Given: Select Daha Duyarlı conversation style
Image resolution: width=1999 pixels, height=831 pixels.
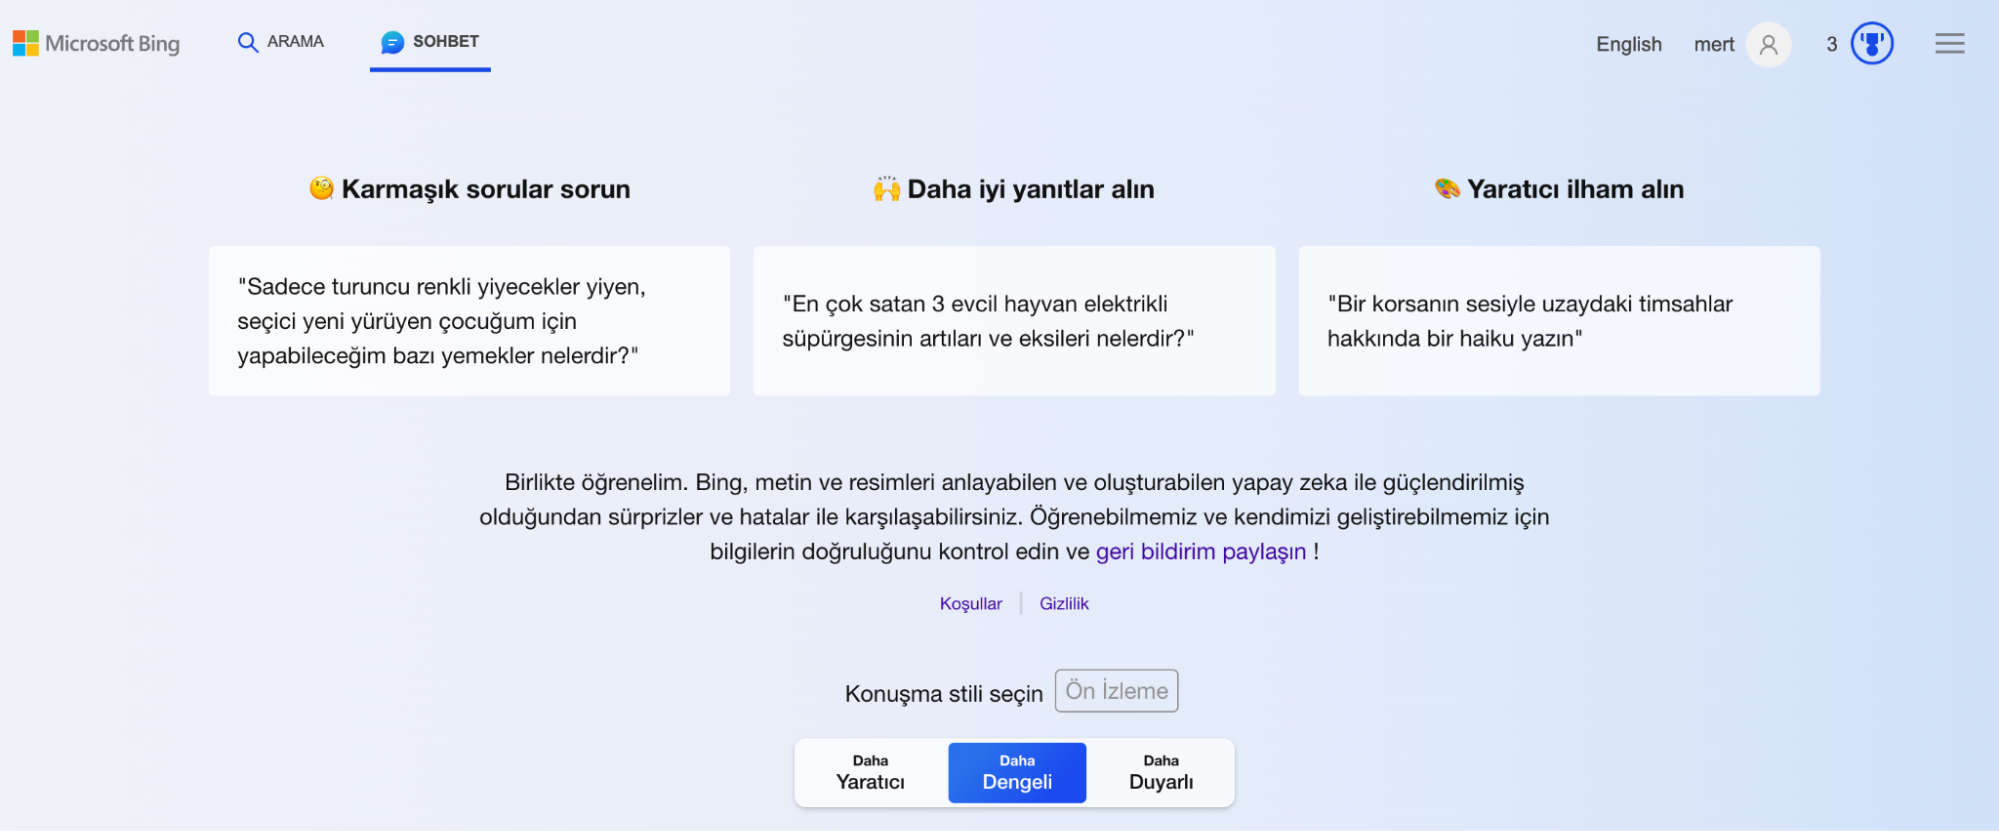Looking at the screenshot, I should pyautogui.click(x=1161, y=772).
